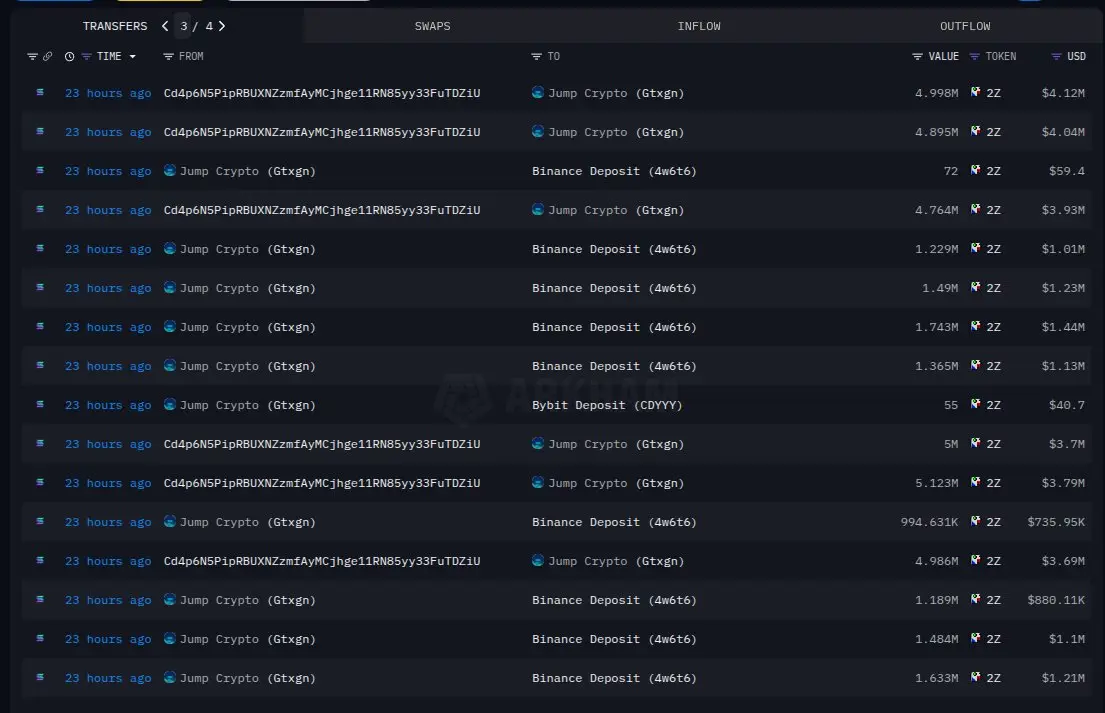Click the USD amount $1.23M
Image resolution: width=1105 pixels, height=713 pixels.
(1063, 288)
